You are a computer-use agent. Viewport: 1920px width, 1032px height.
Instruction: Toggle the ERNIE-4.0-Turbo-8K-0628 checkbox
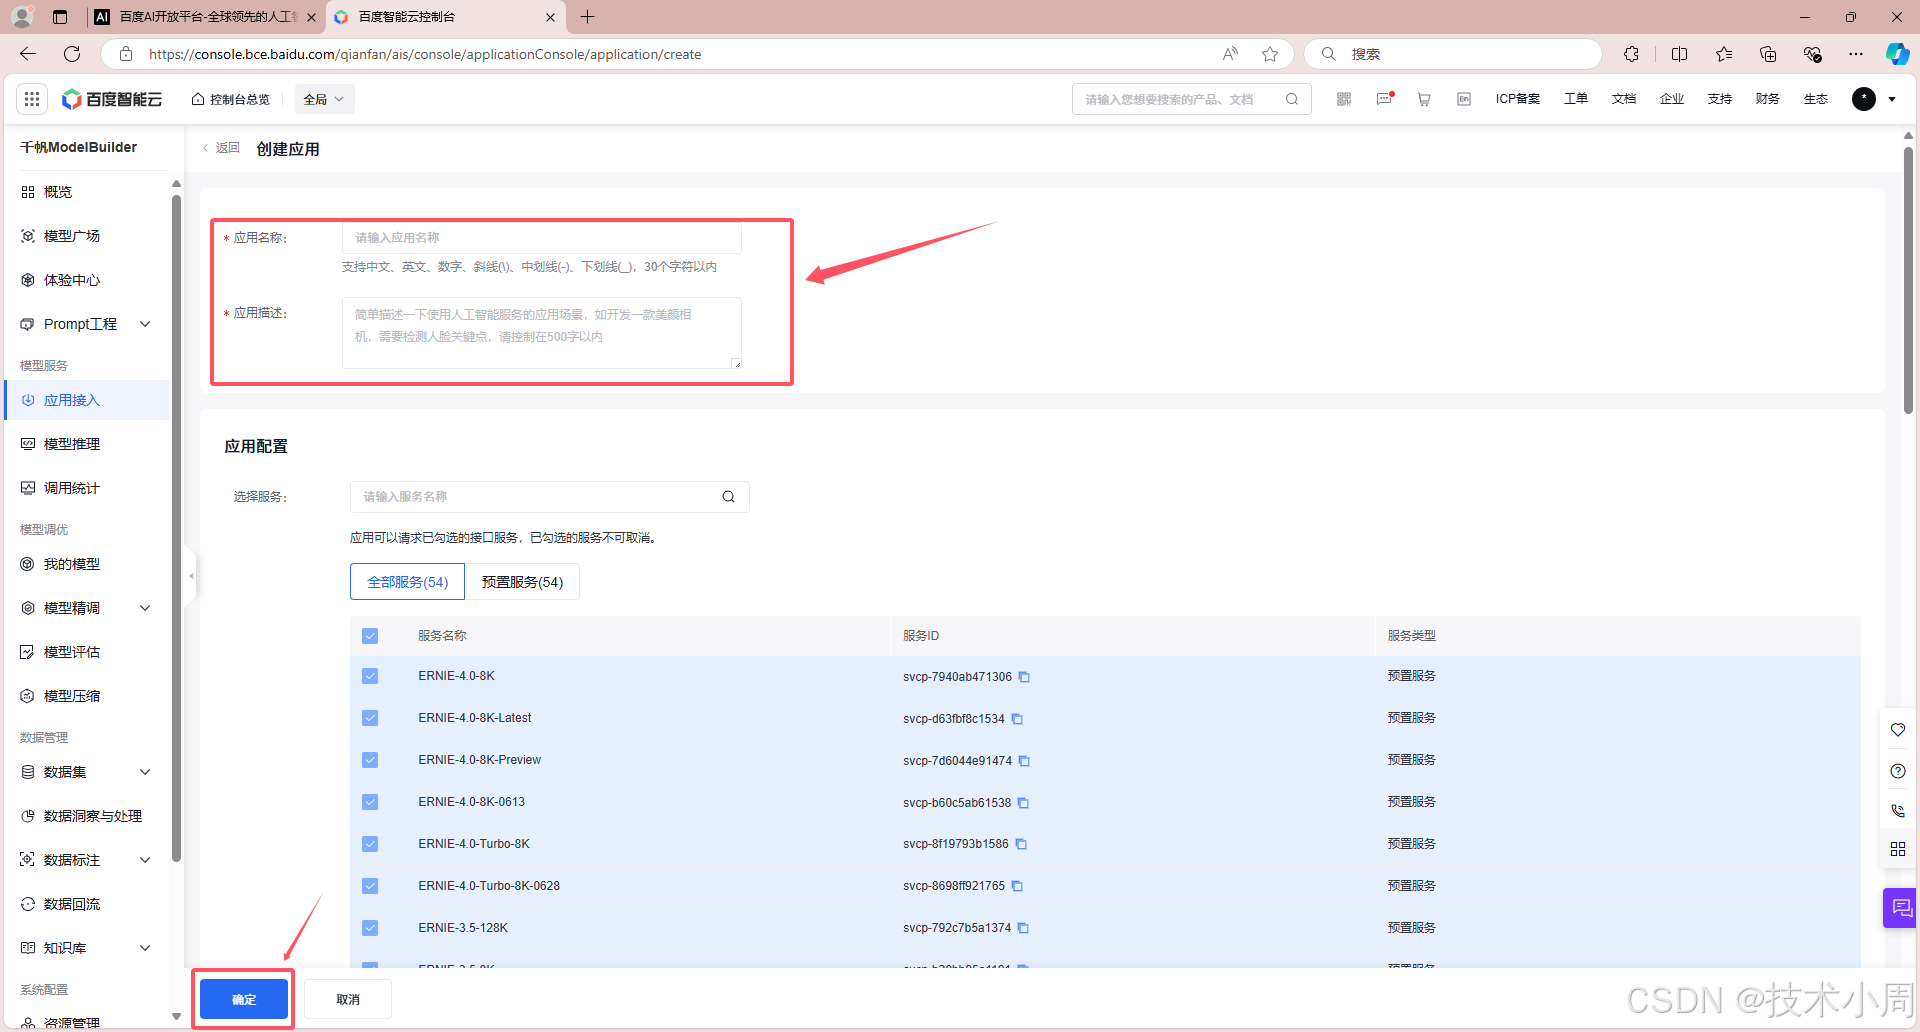(x=370, y=886)
